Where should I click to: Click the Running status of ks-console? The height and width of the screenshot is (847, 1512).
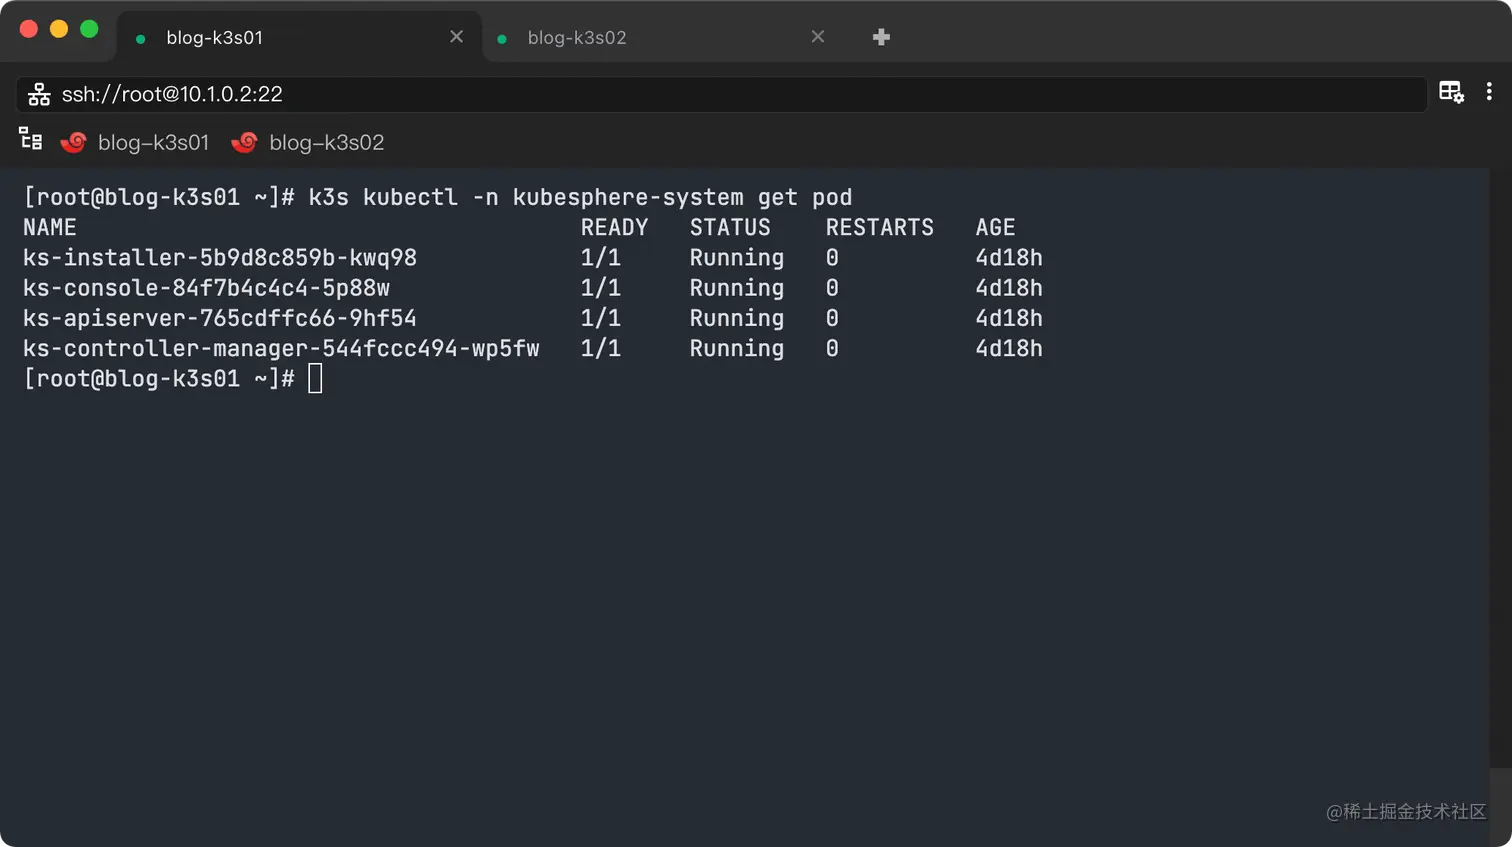click(x=737, y=288)
